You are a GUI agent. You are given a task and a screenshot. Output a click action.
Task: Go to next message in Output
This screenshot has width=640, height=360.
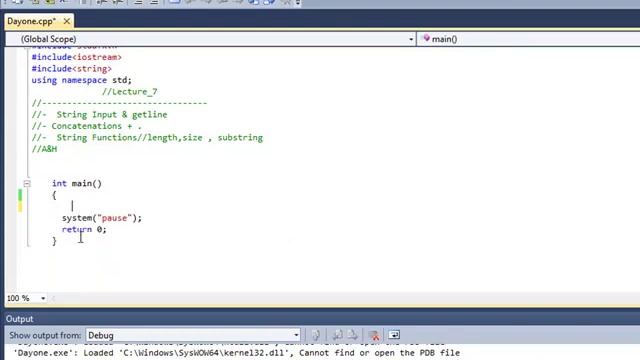click(x=352, y=336)
